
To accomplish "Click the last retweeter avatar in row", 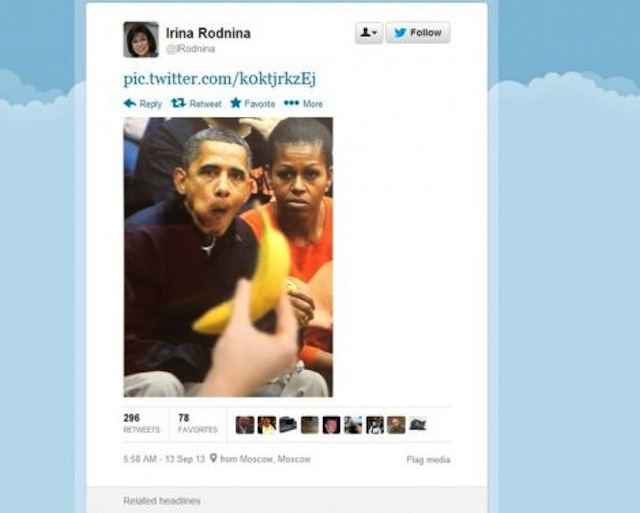I will 418,425.
